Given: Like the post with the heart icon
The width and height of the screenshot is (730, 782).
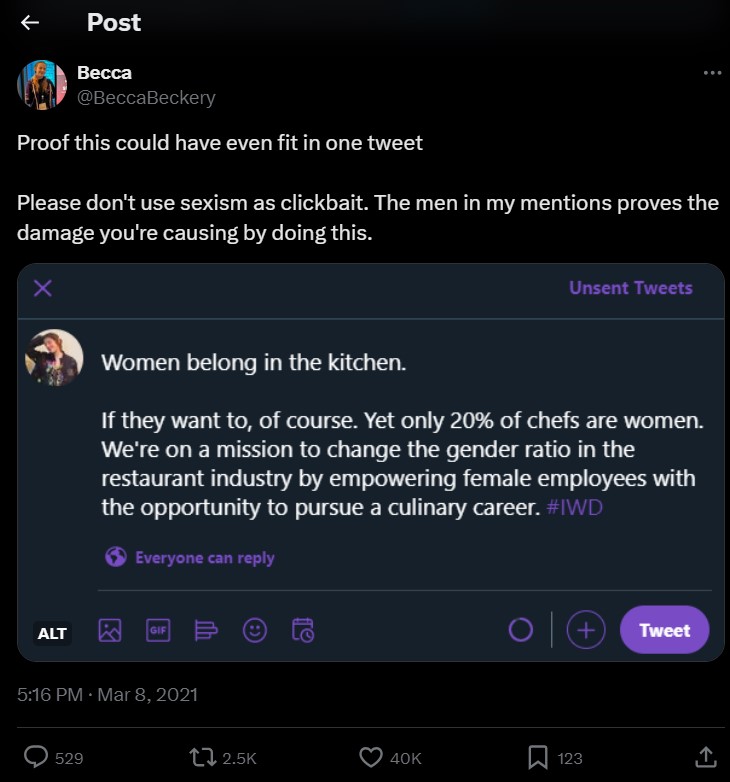Looking at the screenshot, I should (x=371, y=757).
